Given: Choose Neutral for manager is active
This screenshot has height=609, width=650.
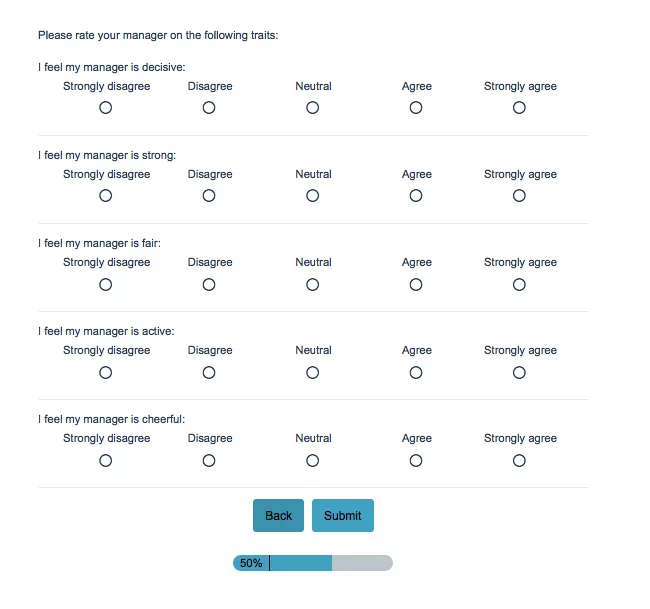Looking at the screenshot, I should tap(313, 372).
